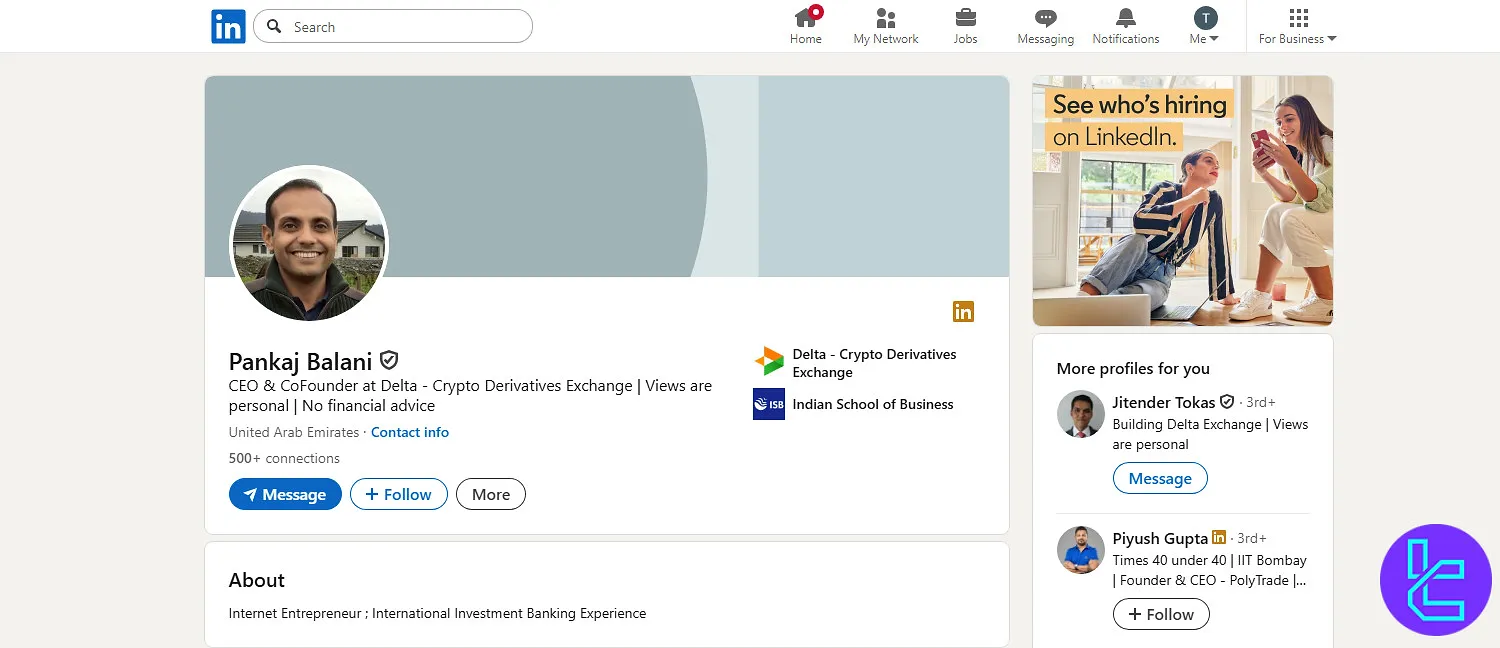Image resolution: width=1500 pixels, height=648 pixels.
Task: Click Pankaj Balani's profile photo
Action: [x=309, y=244]
